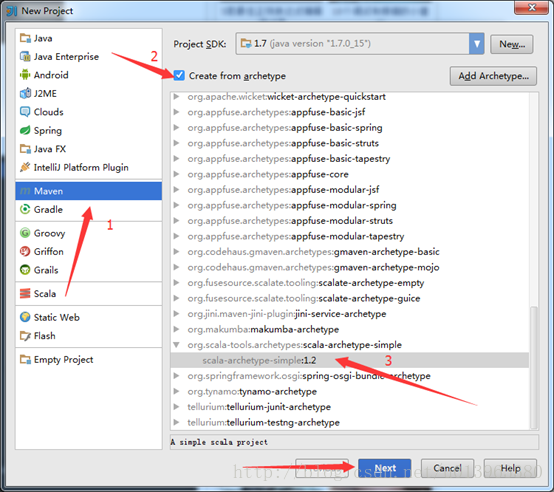Close the New Project dialog
The image size is (554, 492).
pyautogui.click(x=532, y=7)
